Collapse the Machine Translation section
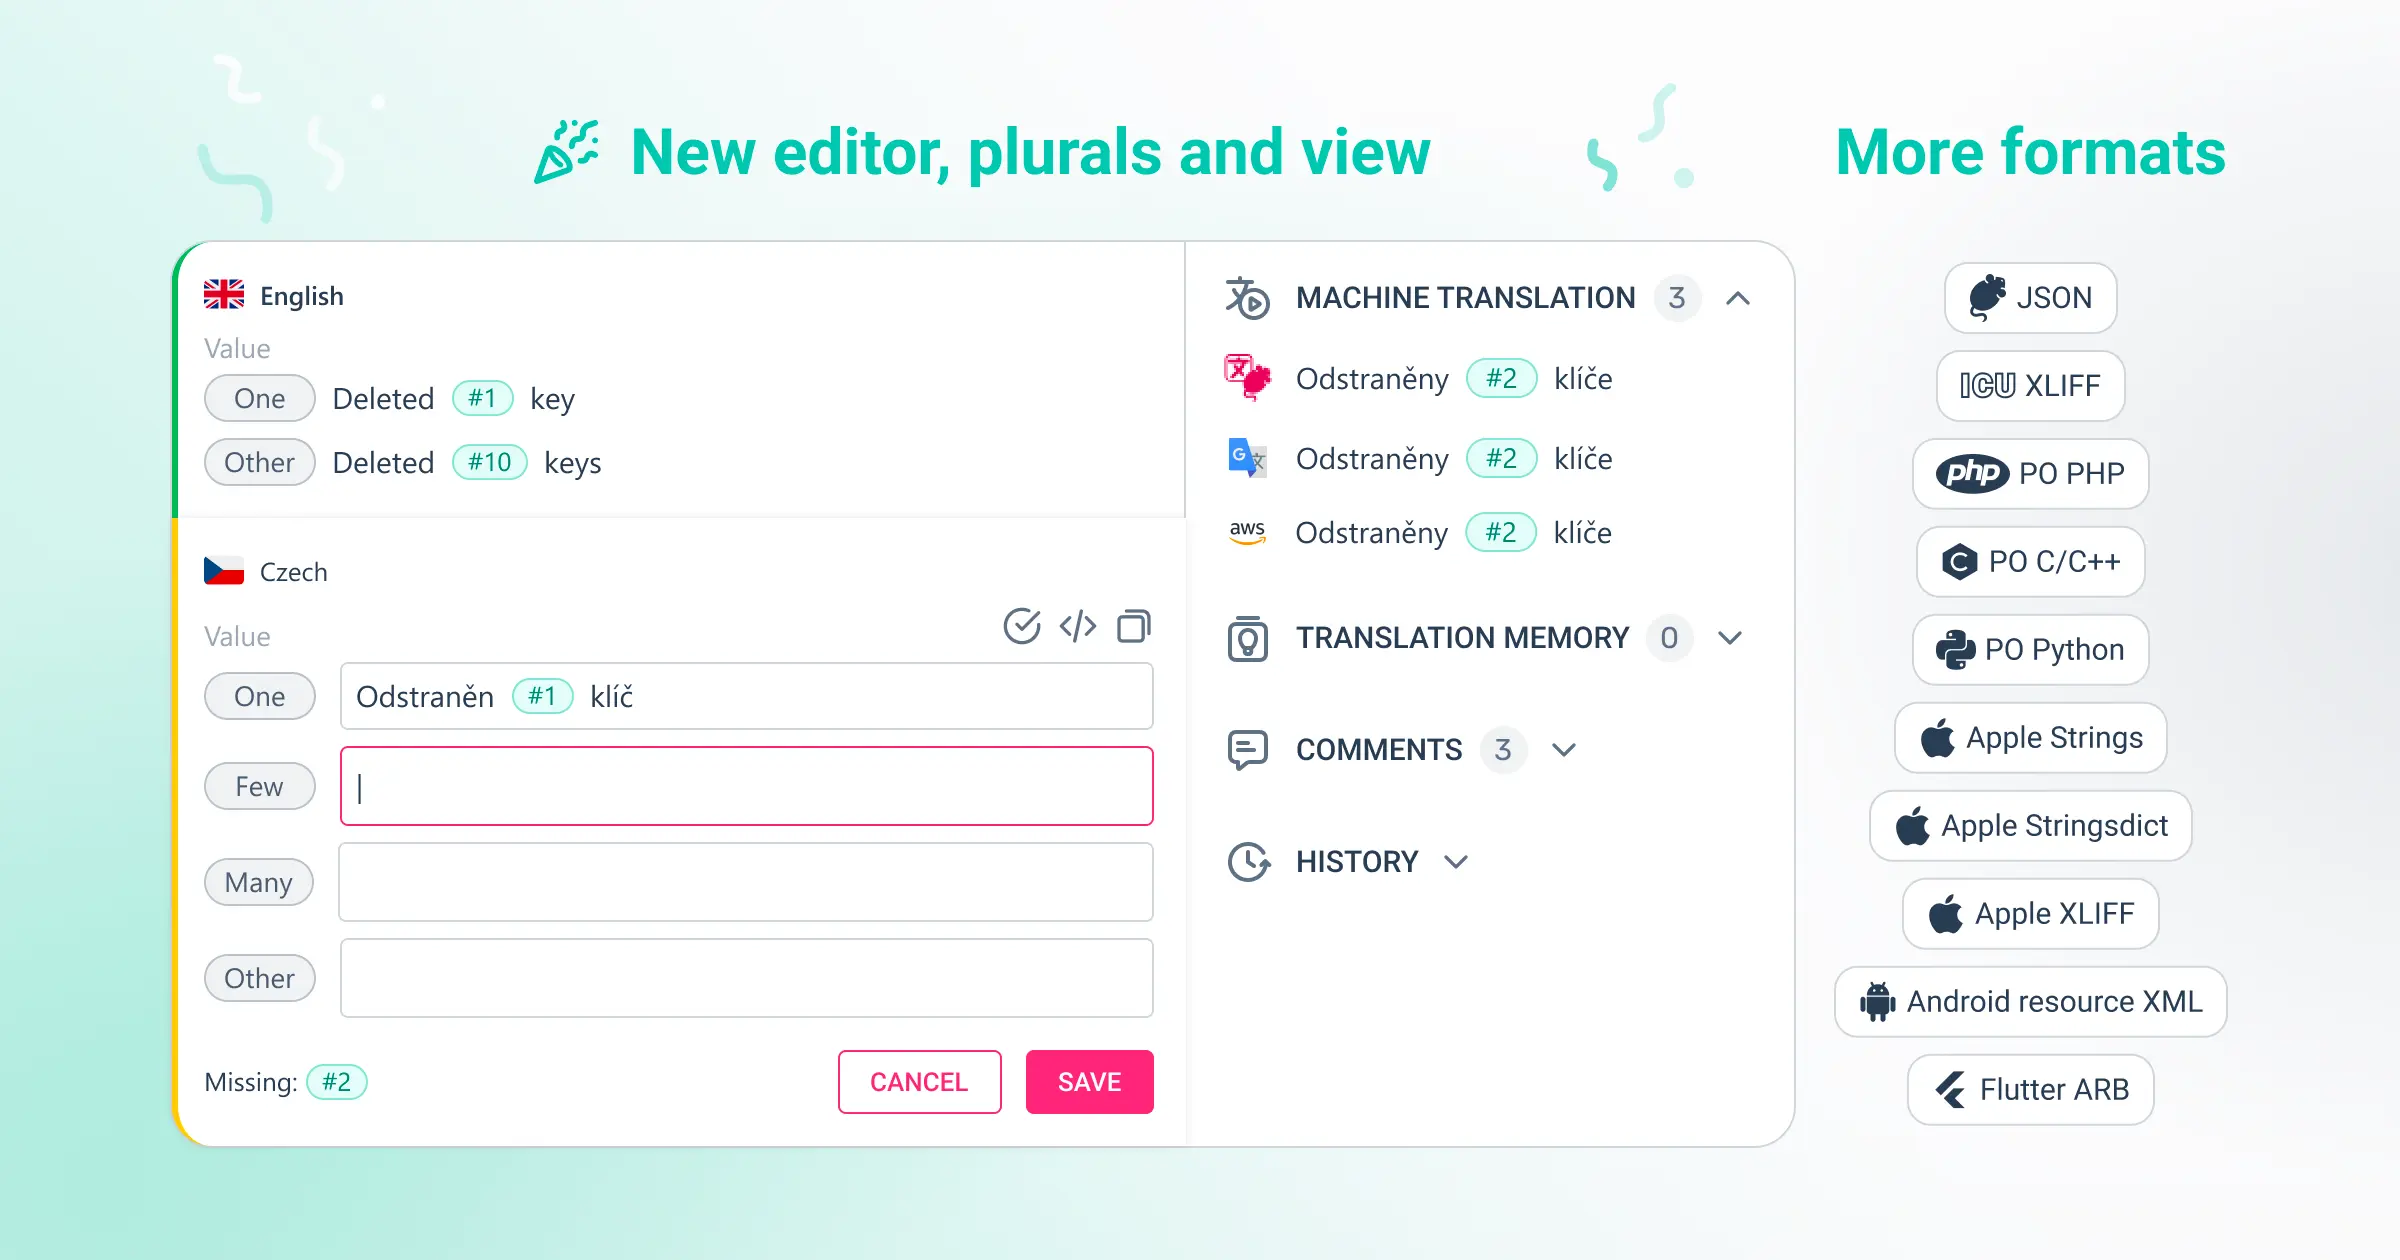This screenshot has width=2400, height=1260. (1738, 297)
